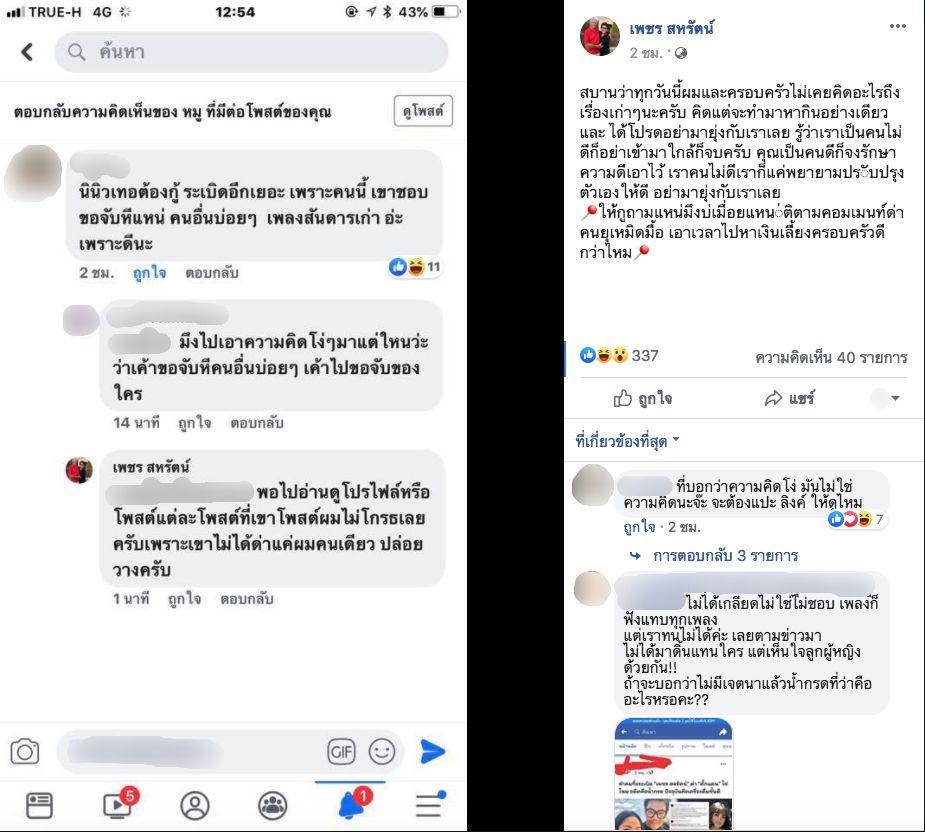Expand the ที่เกี่ยวข้องที่สุด comment sort dropdown

tap(627, 441)
